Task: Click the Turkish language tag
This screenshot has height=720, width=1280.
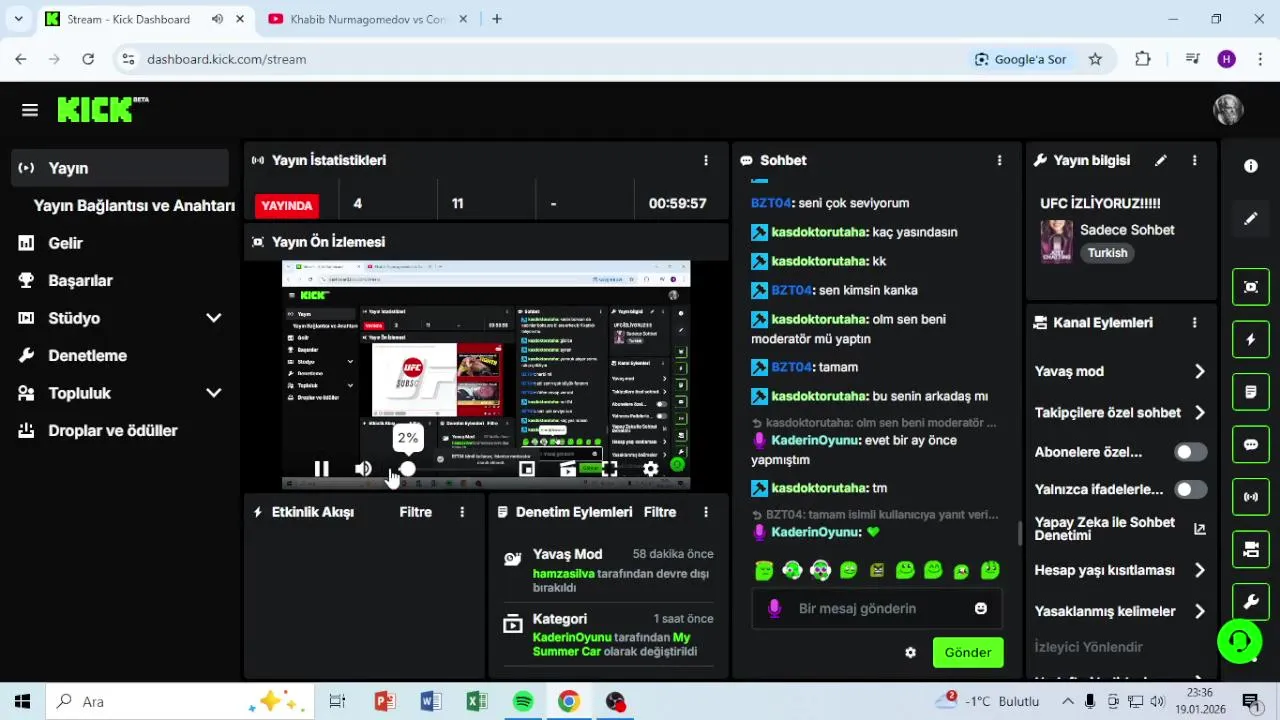Action: click(x=1107, y=253)
